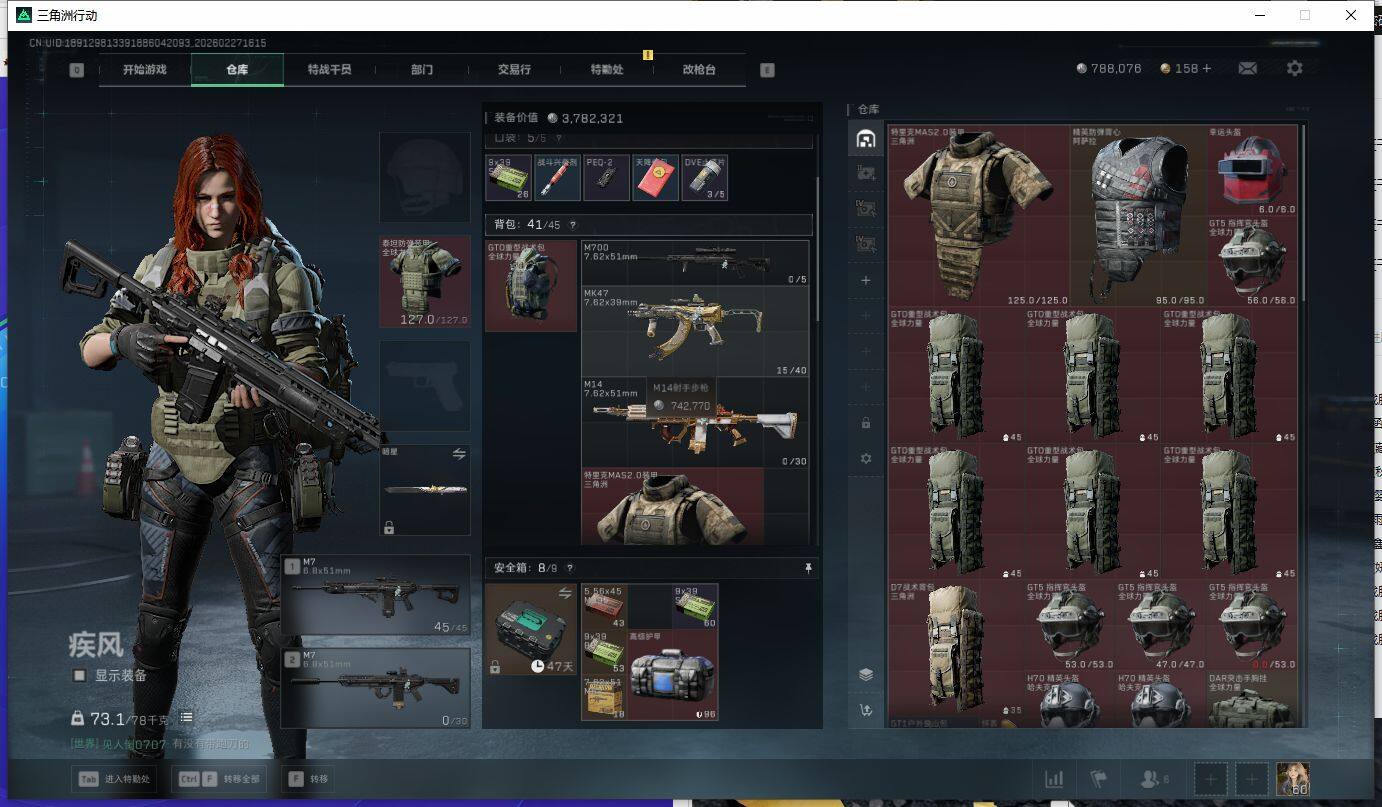Select the red envelope item in pocket
This screenshot has height=807, width=1382.
655,178
